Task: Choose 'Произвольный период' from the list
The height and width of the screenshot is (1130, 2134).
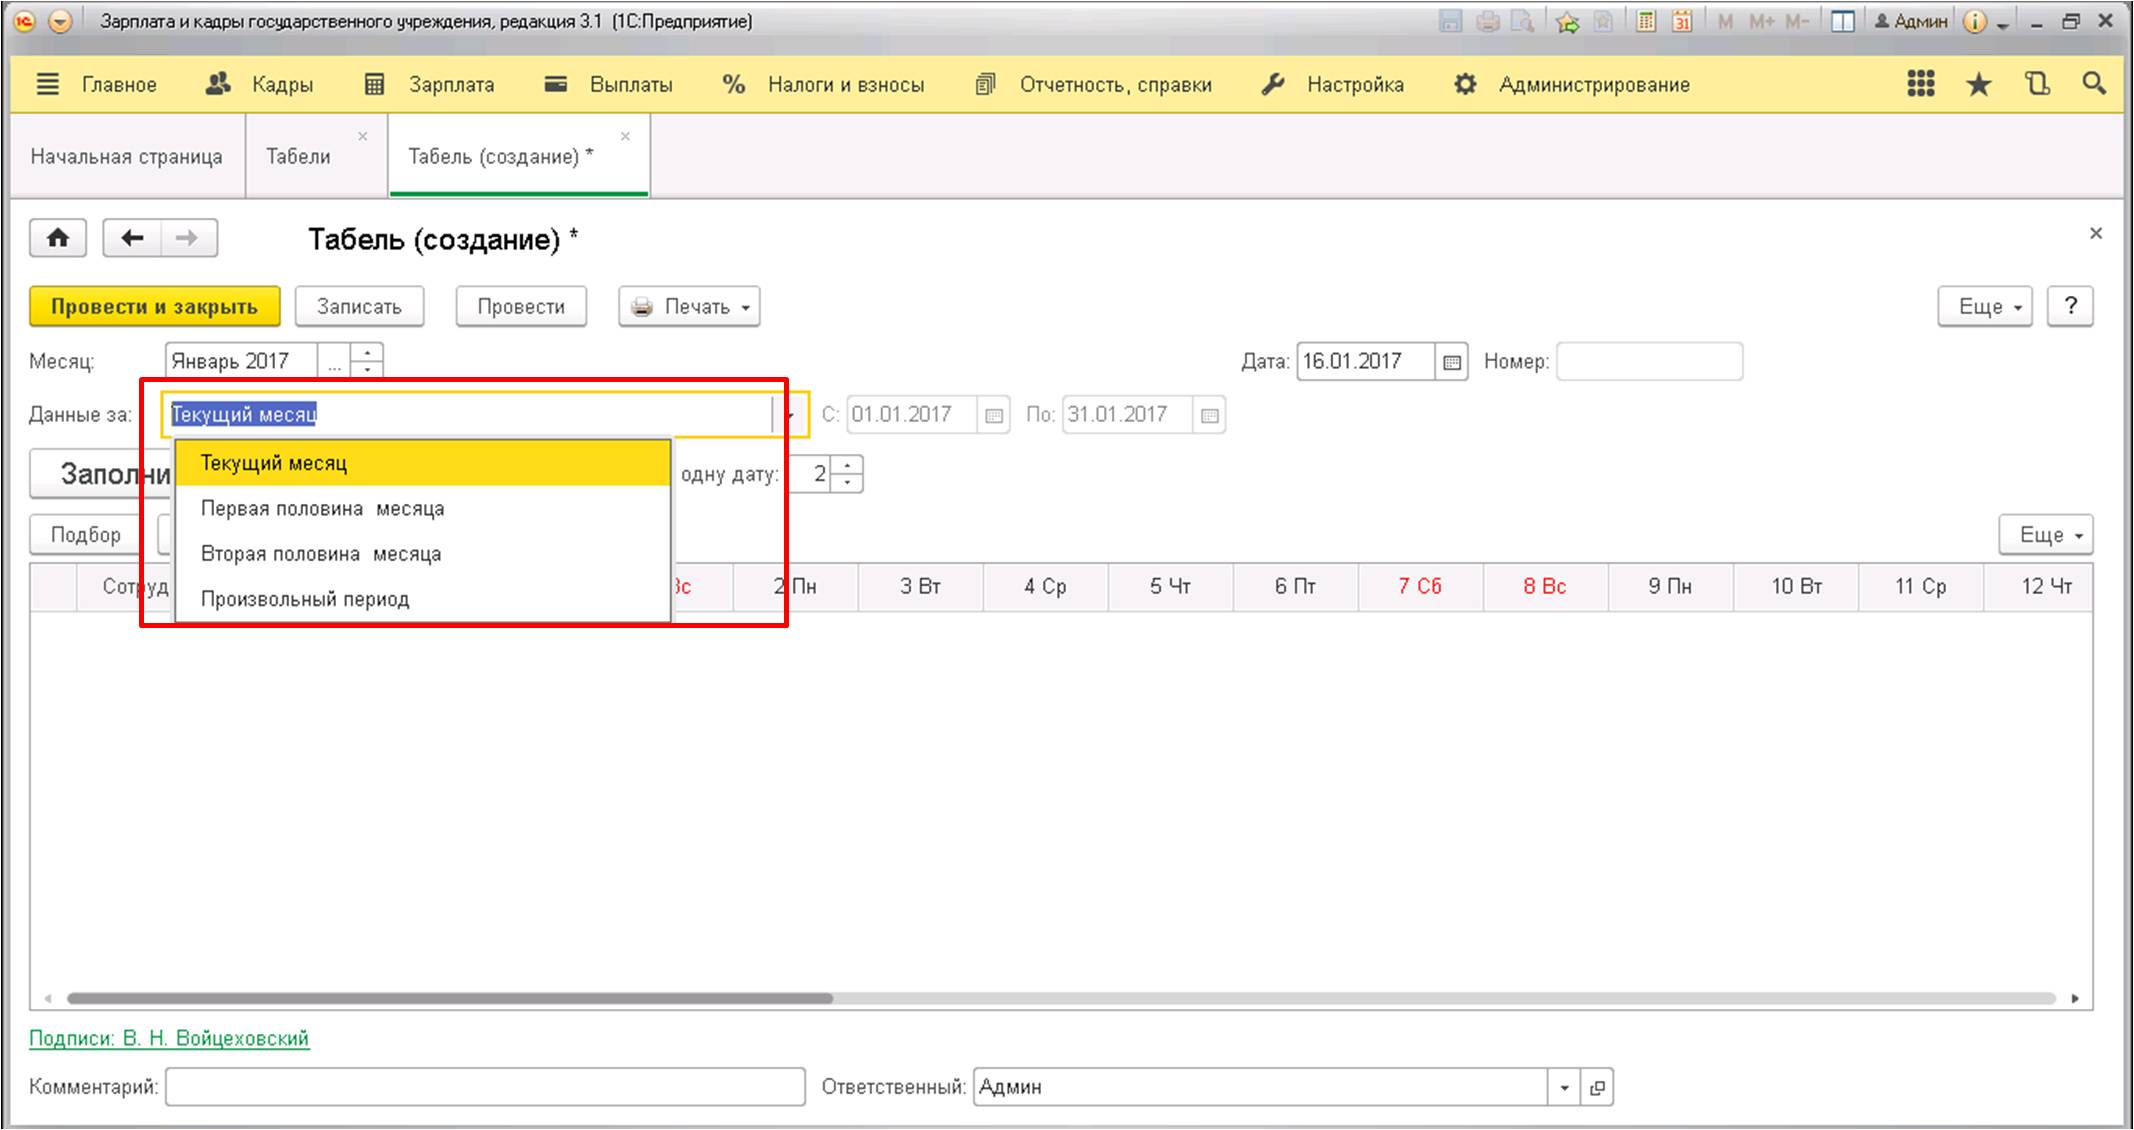Action: (x=305, y=599)
